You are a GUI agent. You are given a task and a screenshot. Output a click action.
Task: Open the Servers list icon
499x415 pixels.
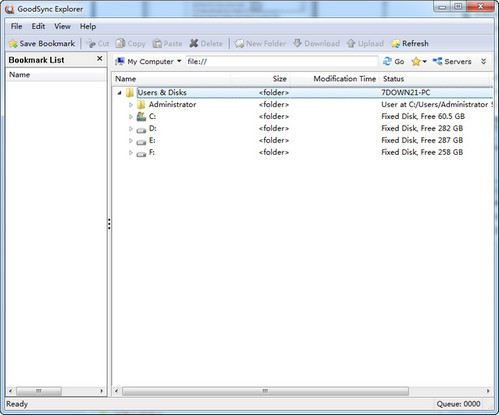tap(437, 61)
